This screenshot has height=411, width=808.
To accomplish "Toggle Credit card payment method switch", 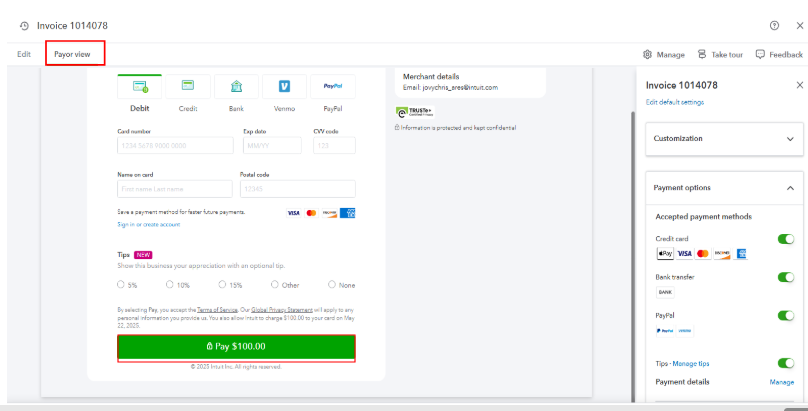I will 786,239.
